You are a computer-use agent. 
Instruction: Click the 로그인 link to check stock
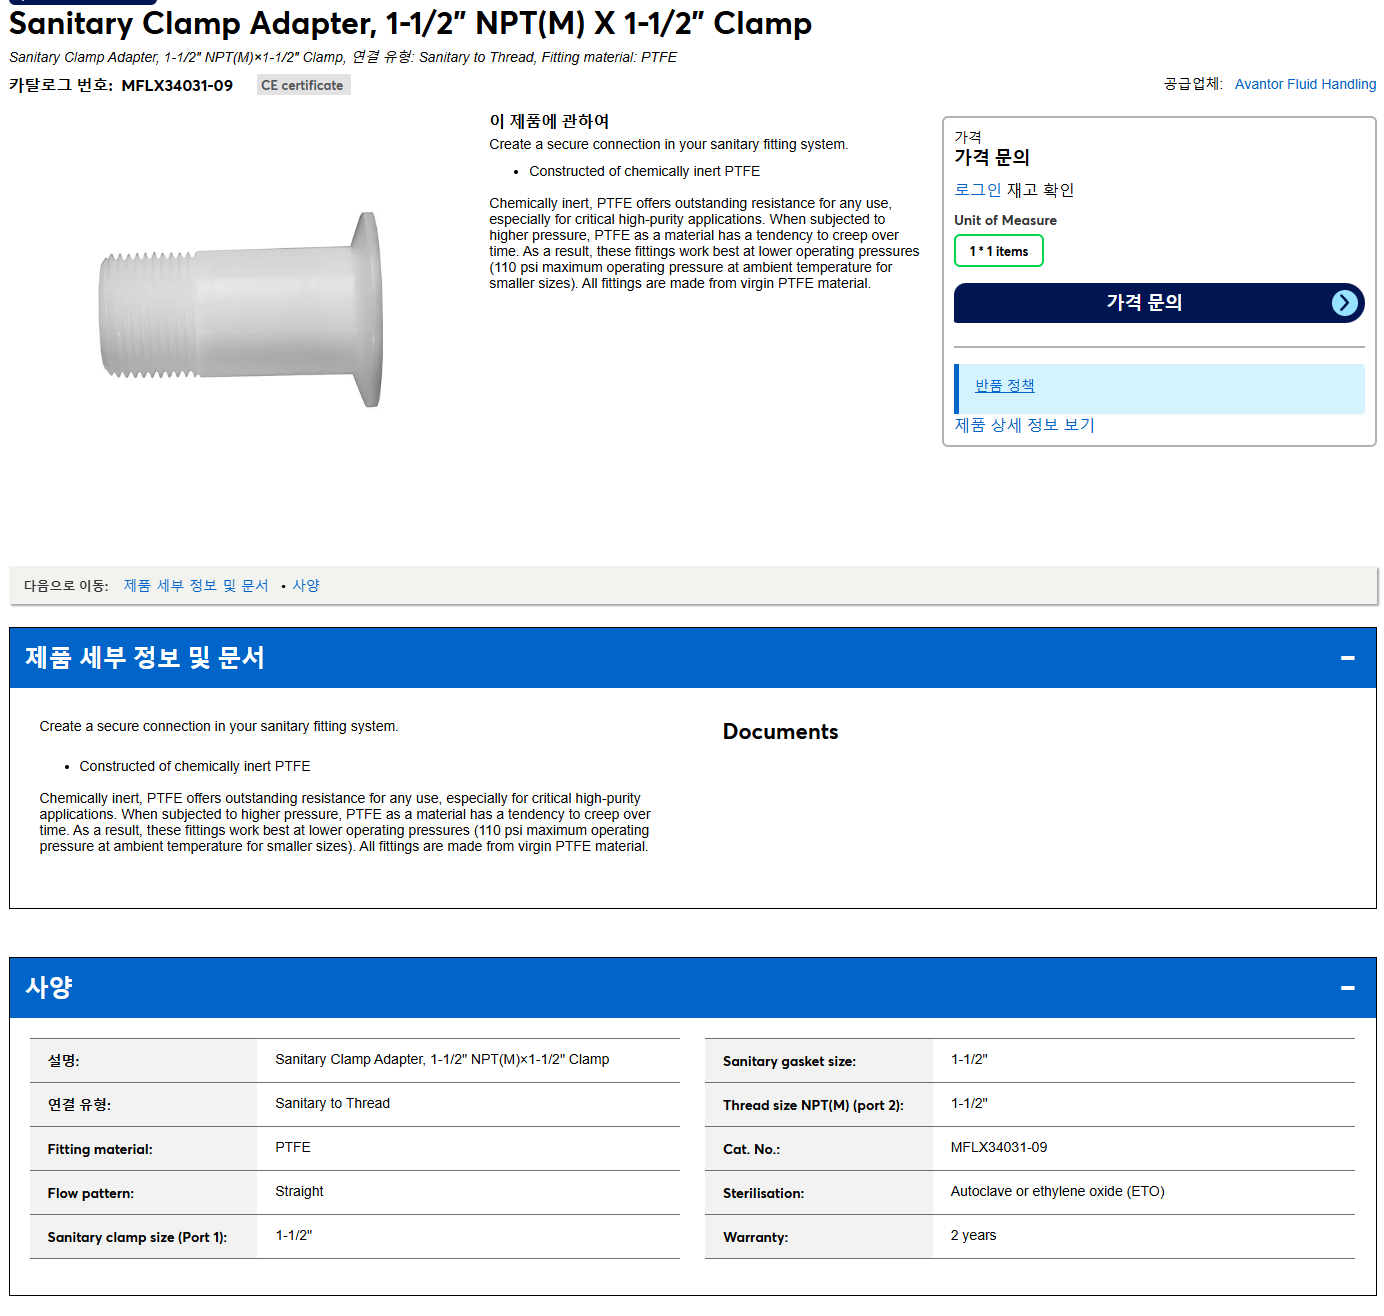pyautogui.click(x=977, y=190)
